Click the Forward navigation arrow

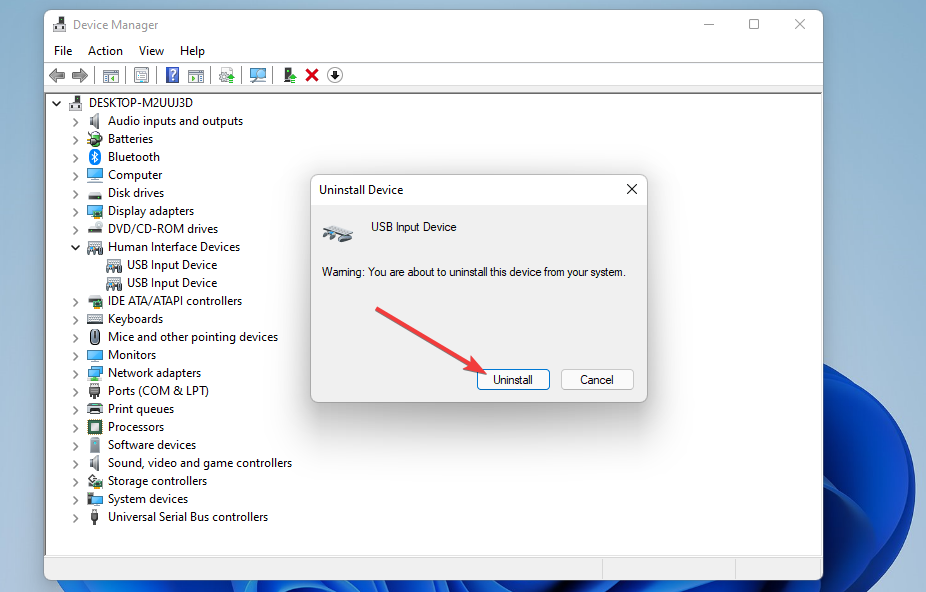pos(80,75)
